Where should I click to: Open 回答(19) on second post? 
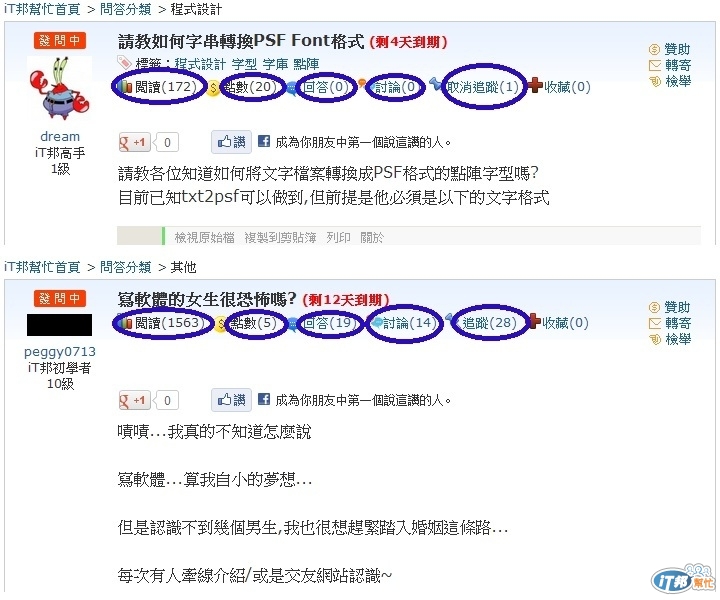[330, 323]
